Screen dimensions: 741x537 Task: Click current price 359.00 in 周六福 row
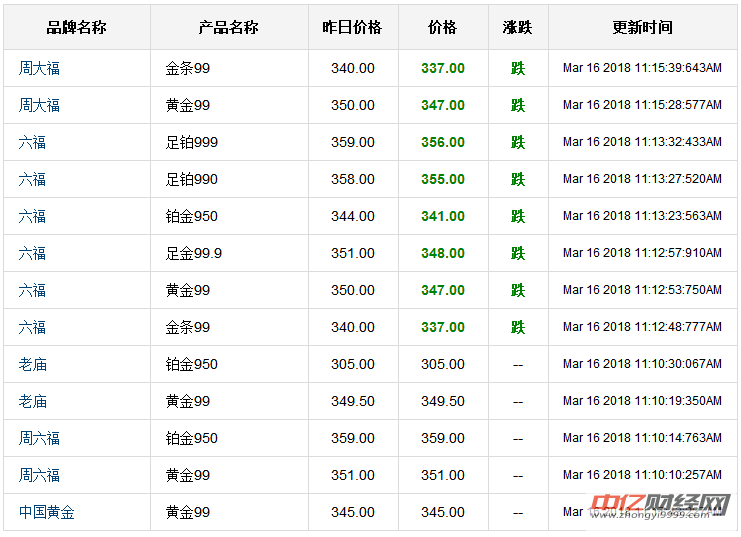click(443, 438)
